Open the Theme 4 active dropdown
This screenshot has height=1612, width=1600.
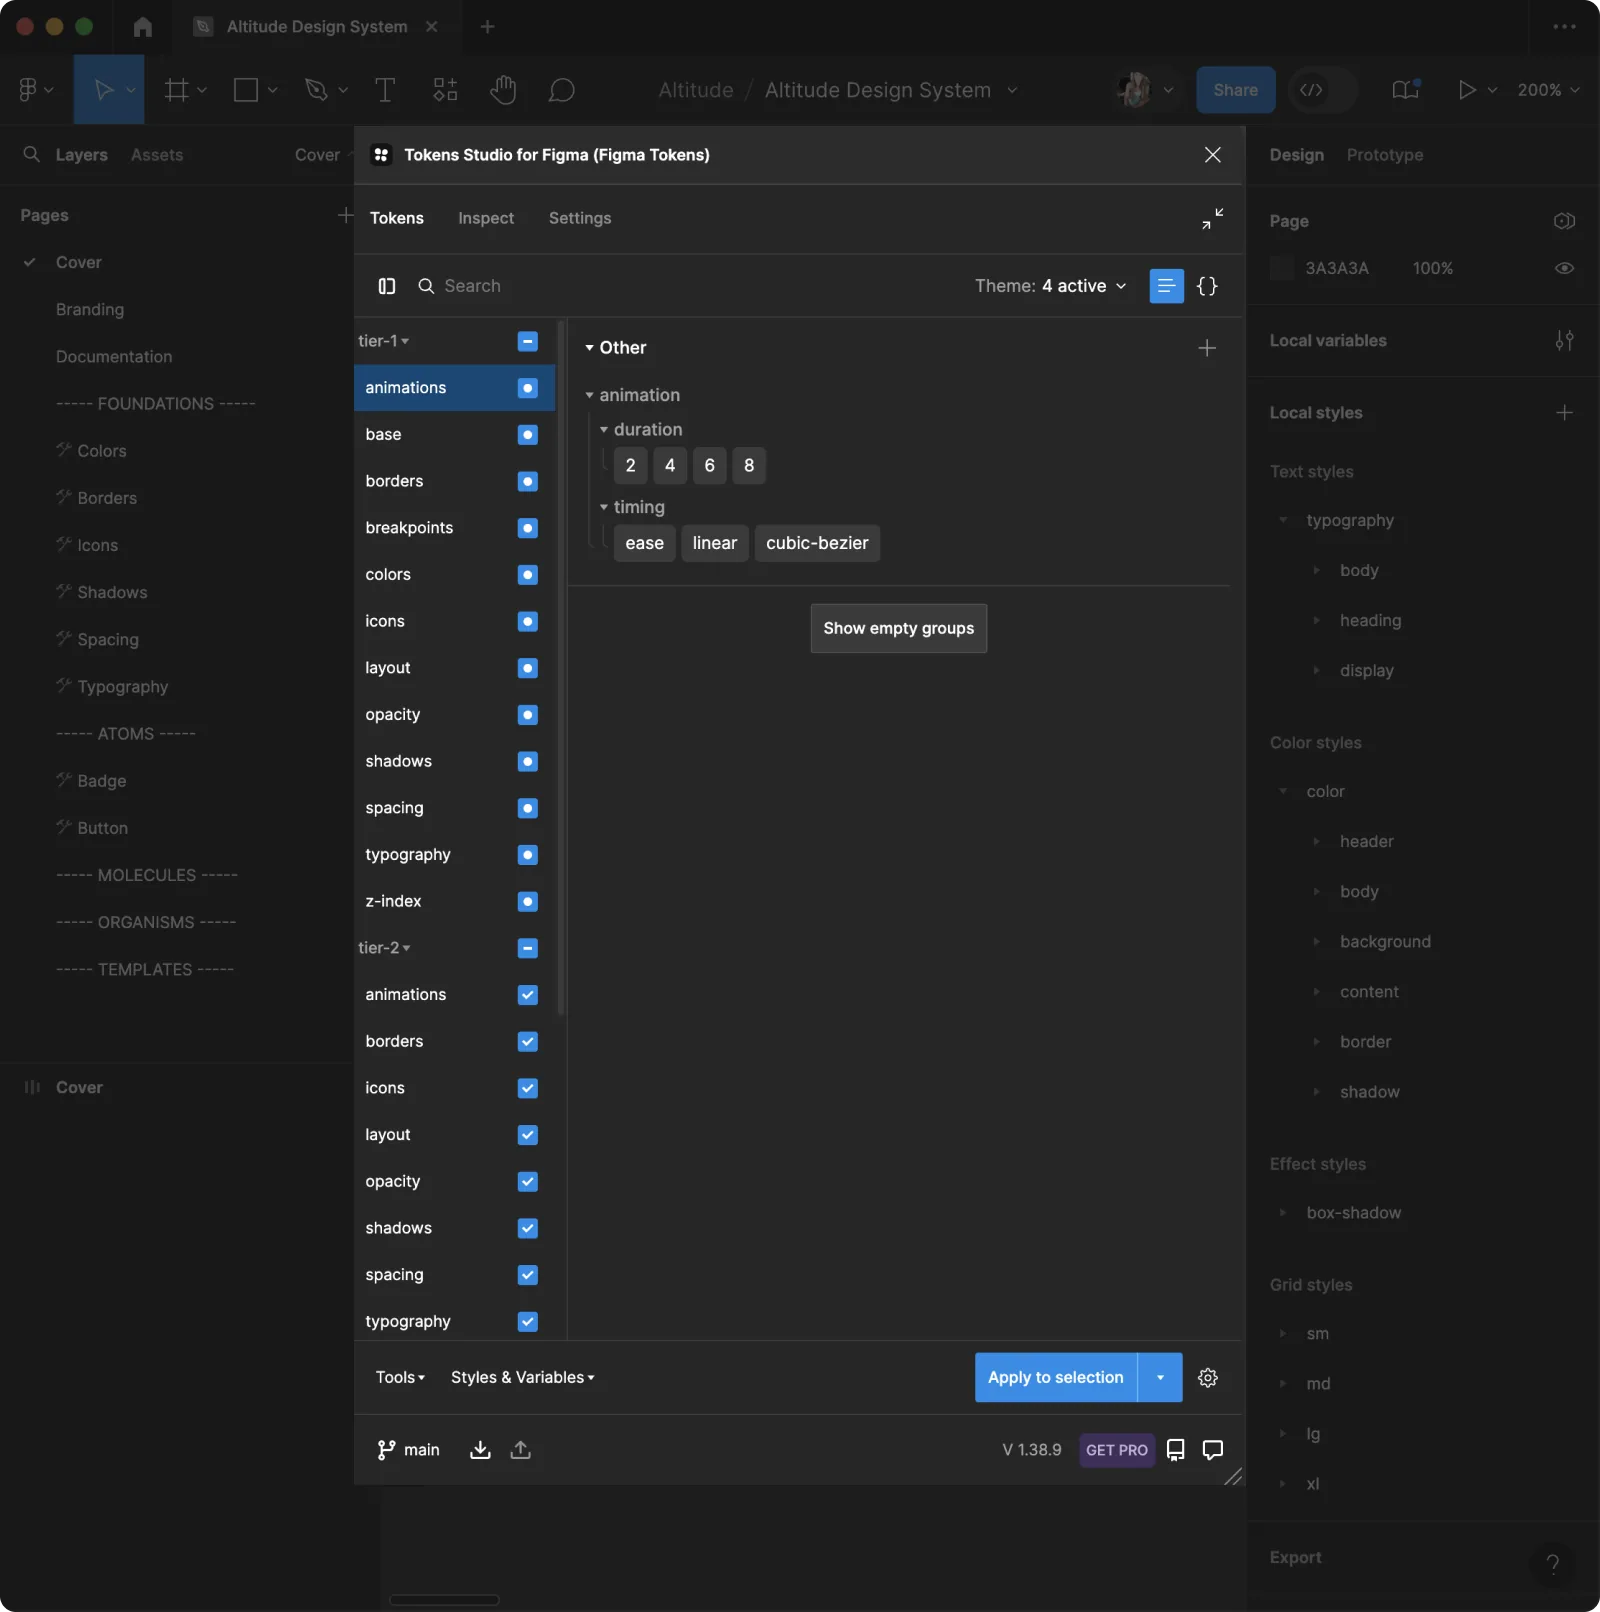tap(1051, 286)
